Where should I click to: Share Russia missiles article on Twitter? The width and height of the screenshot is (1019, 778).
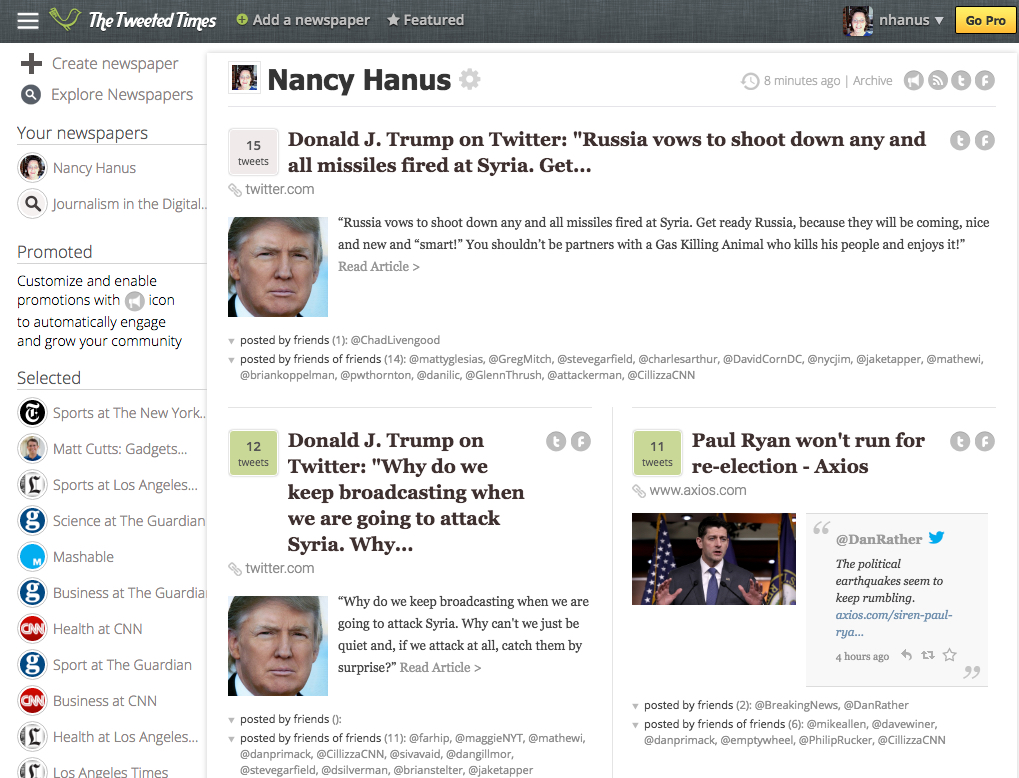pos(960,141)
